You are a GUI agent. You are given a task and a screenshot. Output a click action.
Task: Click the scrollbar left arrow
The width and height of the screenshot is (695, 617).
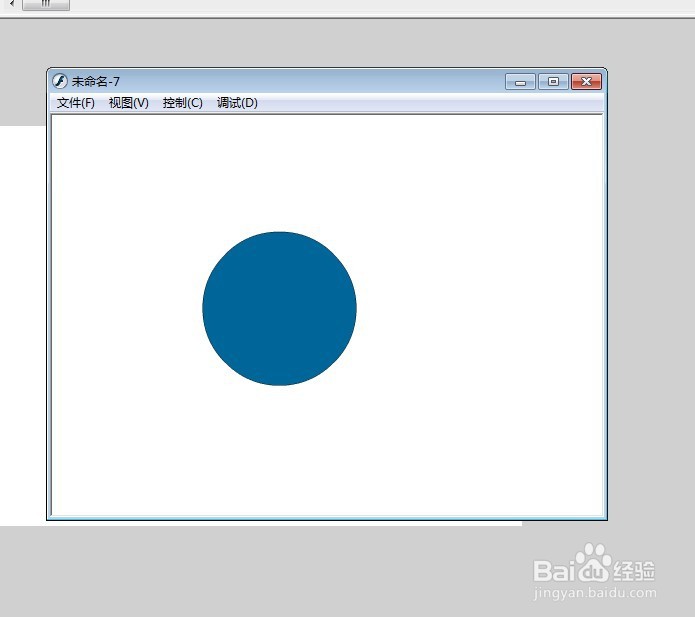(x=11, y=4)
